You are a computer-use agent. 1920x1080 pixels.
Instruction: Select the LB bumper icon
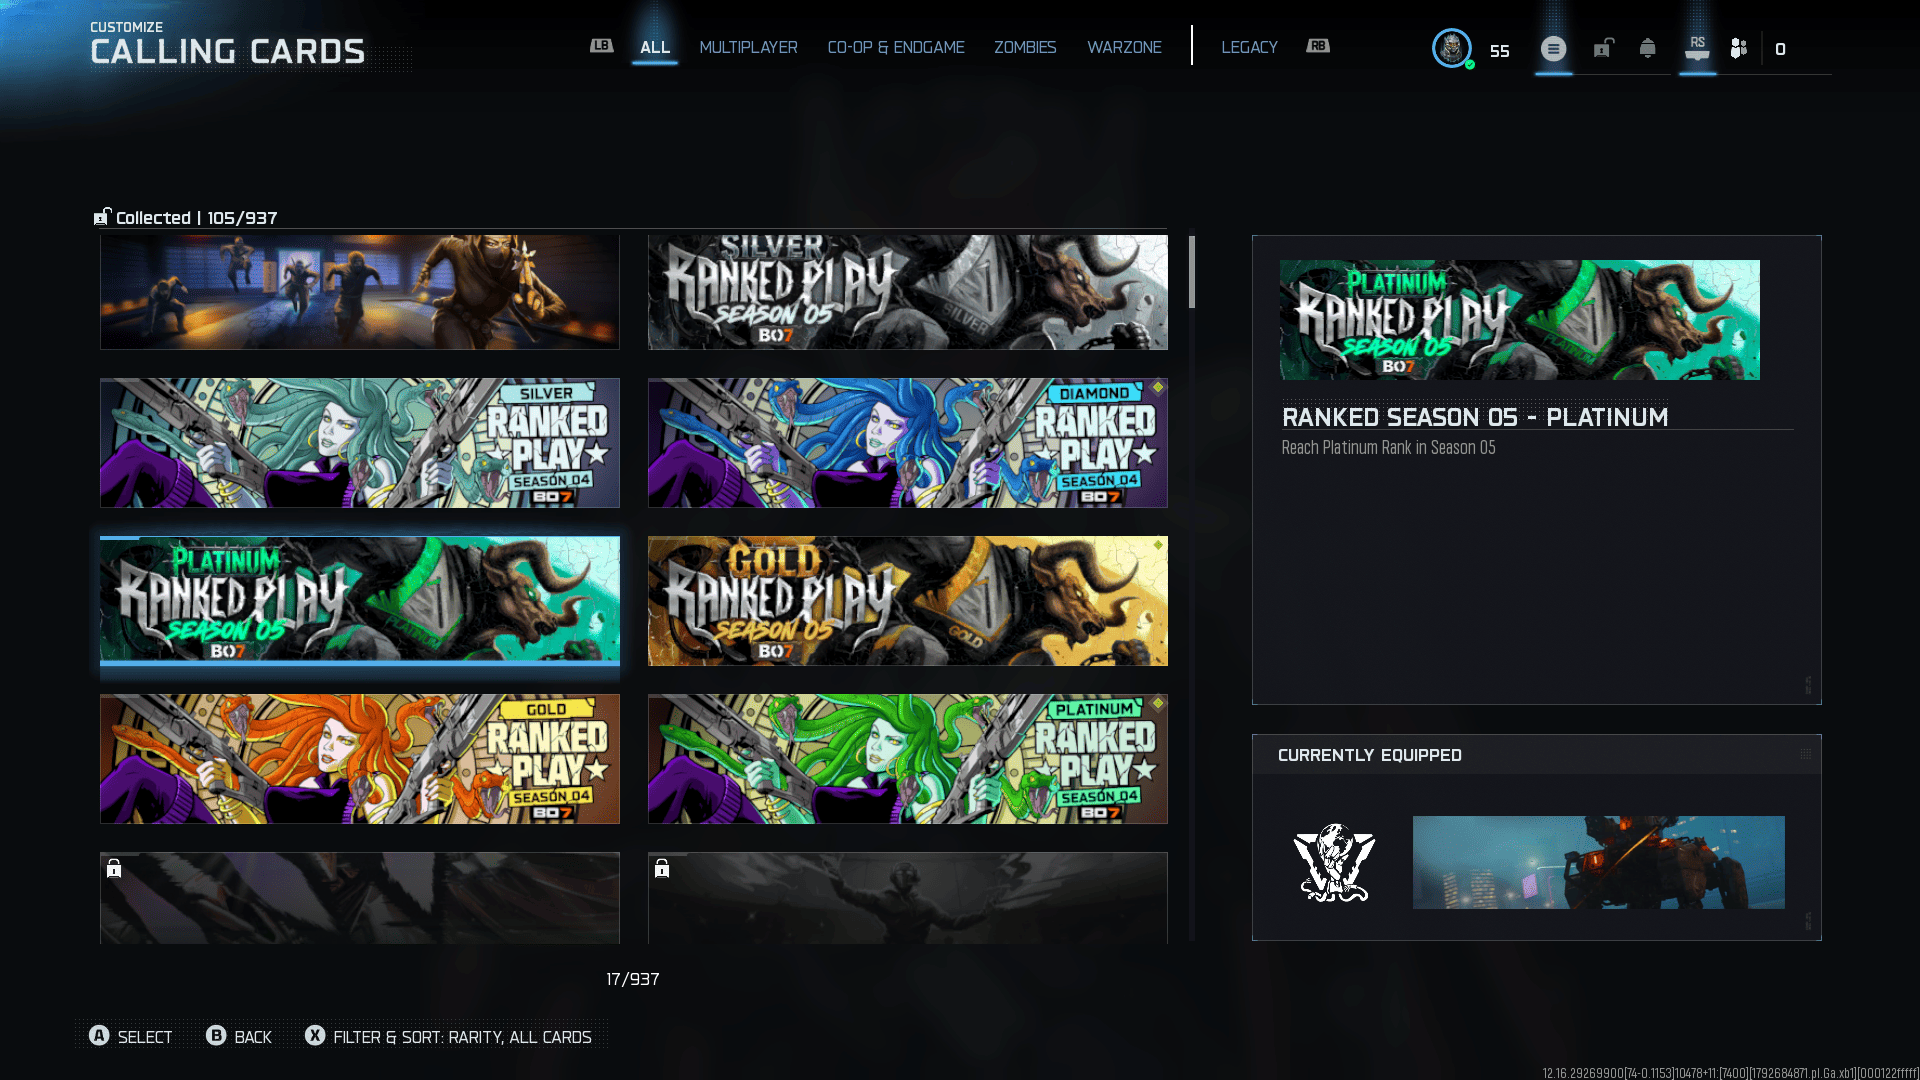pos(601,46)
